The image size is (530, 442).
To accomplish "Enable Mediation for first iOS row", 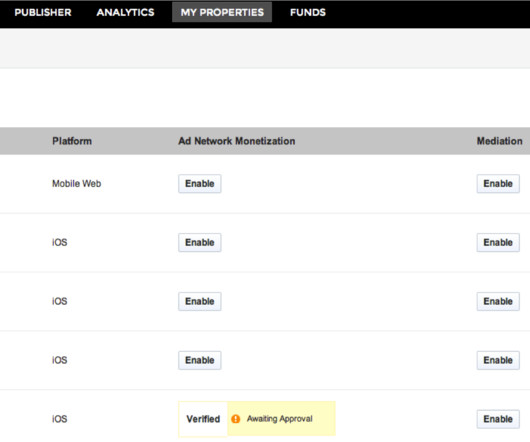I will [x=498, y=242].
